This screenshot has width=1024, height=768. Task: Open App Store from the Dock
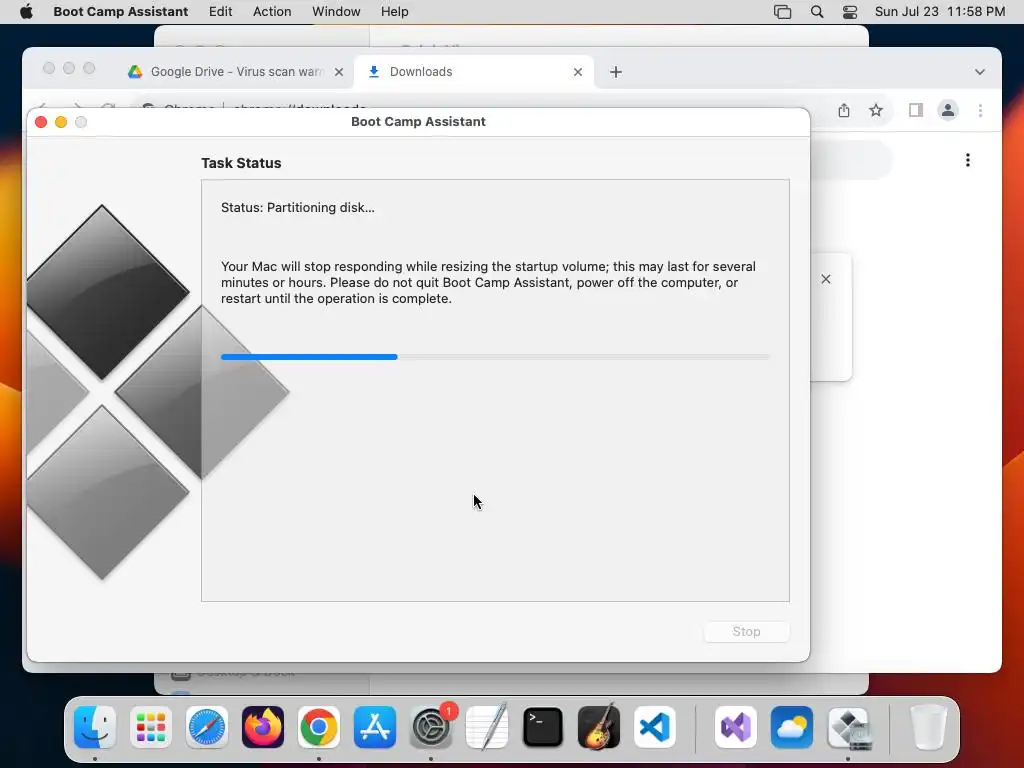tap(375, 727)
